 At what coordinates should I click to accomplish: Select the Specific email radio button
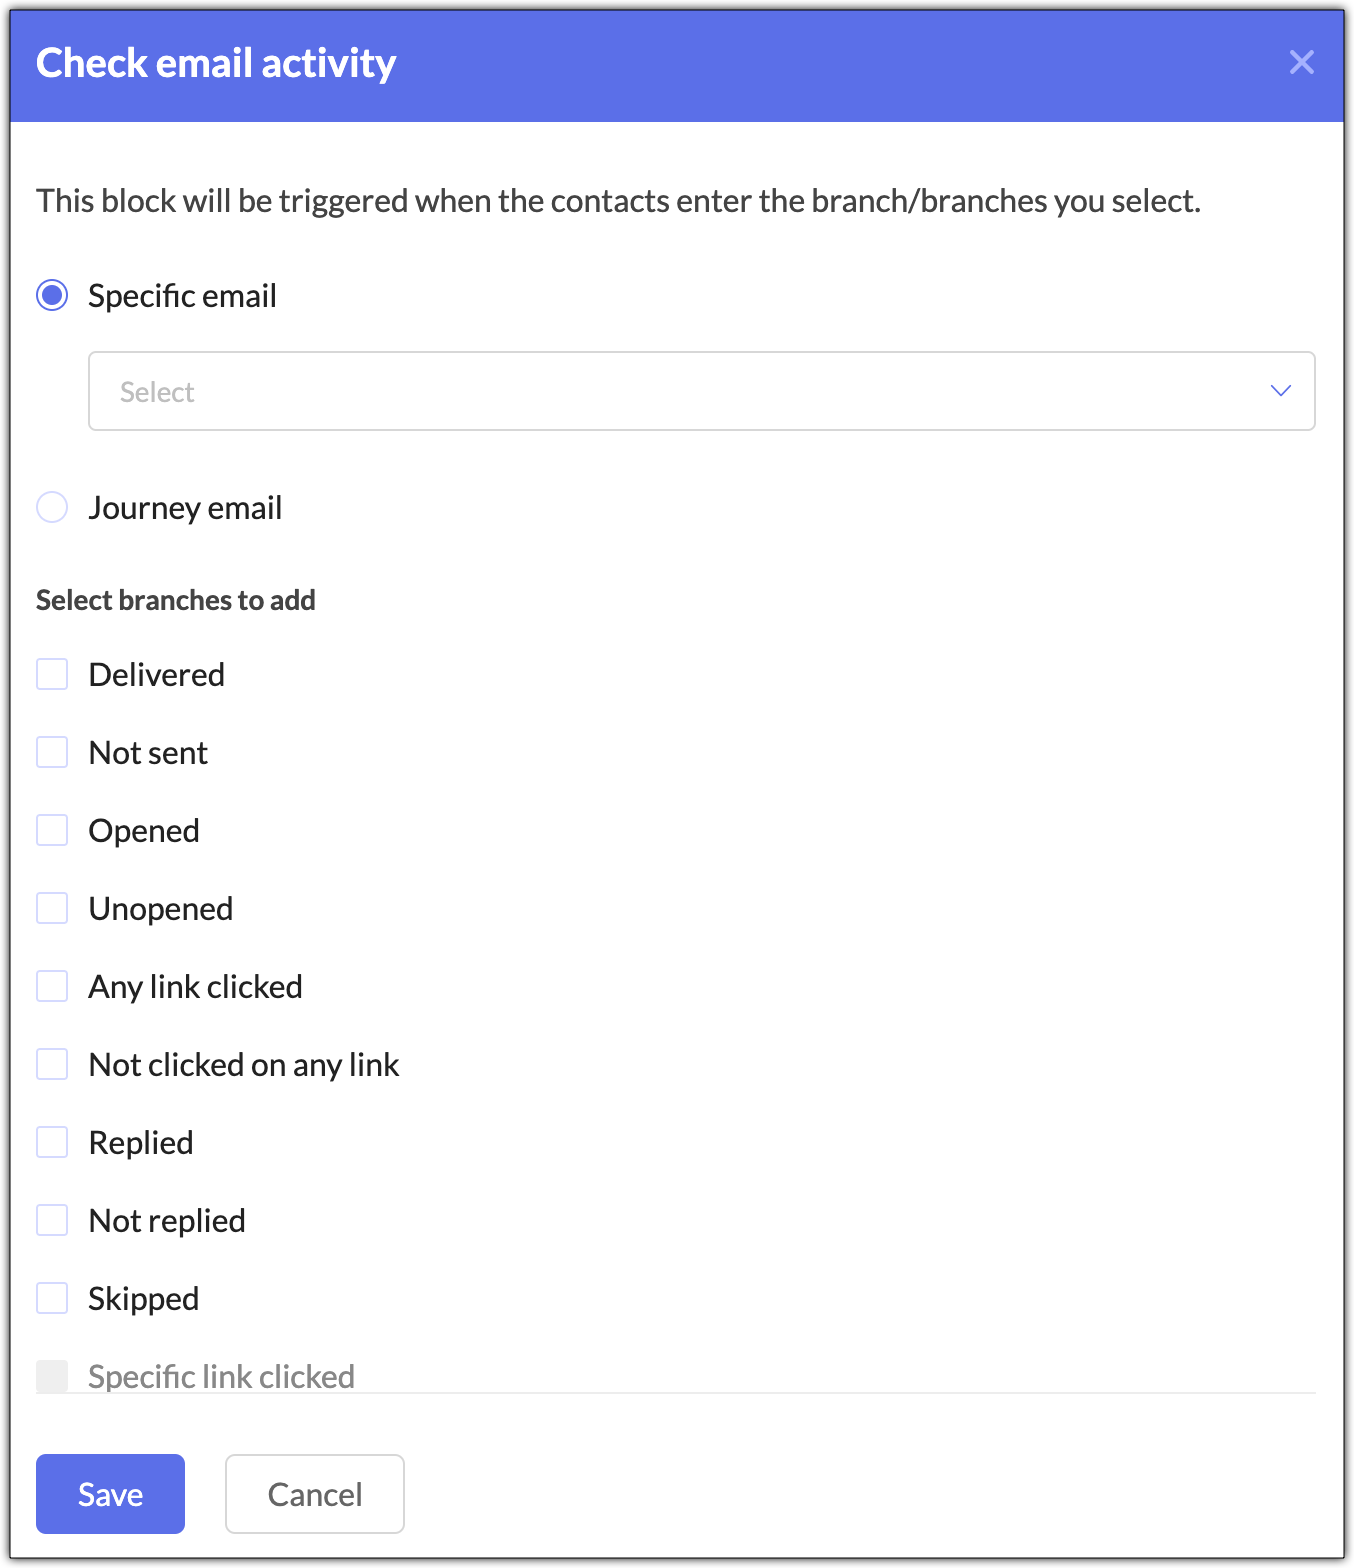click(52, 295)
